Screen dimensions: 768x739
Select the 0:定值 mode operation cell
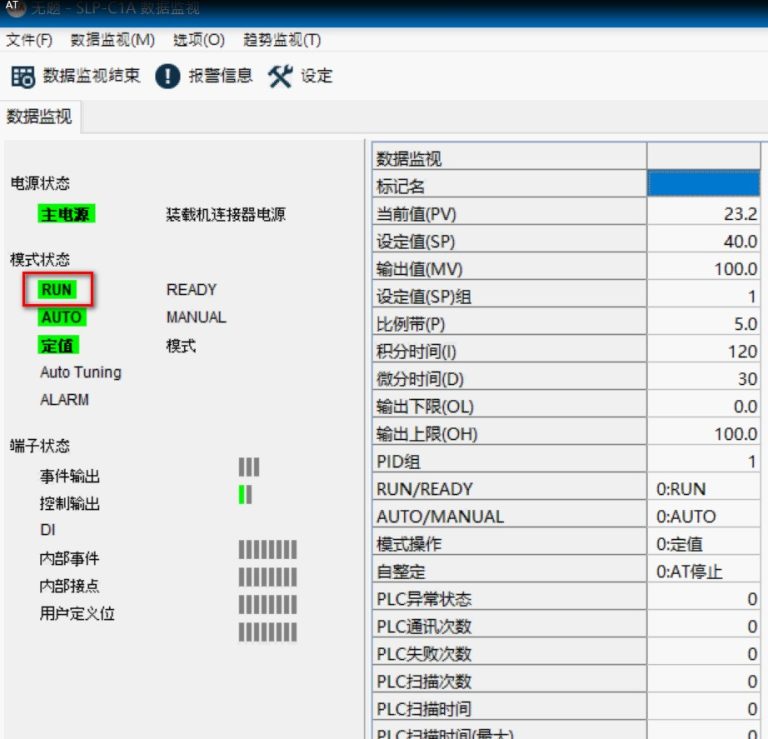point(704,544)
